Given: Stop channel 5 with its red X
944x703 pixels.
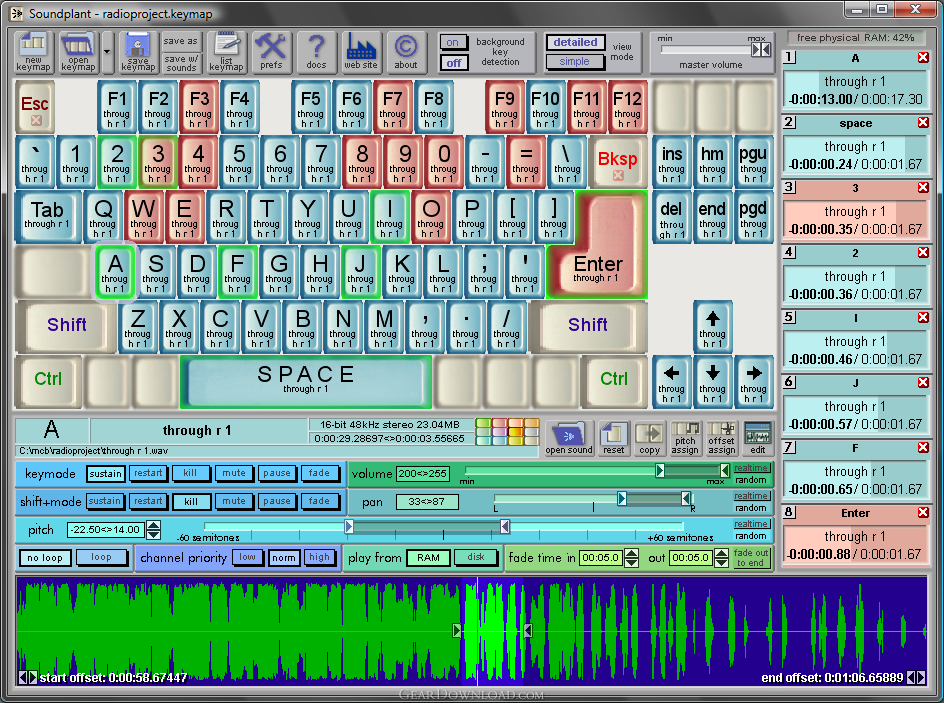Looking at the screenshot, I should coord(923,318).
